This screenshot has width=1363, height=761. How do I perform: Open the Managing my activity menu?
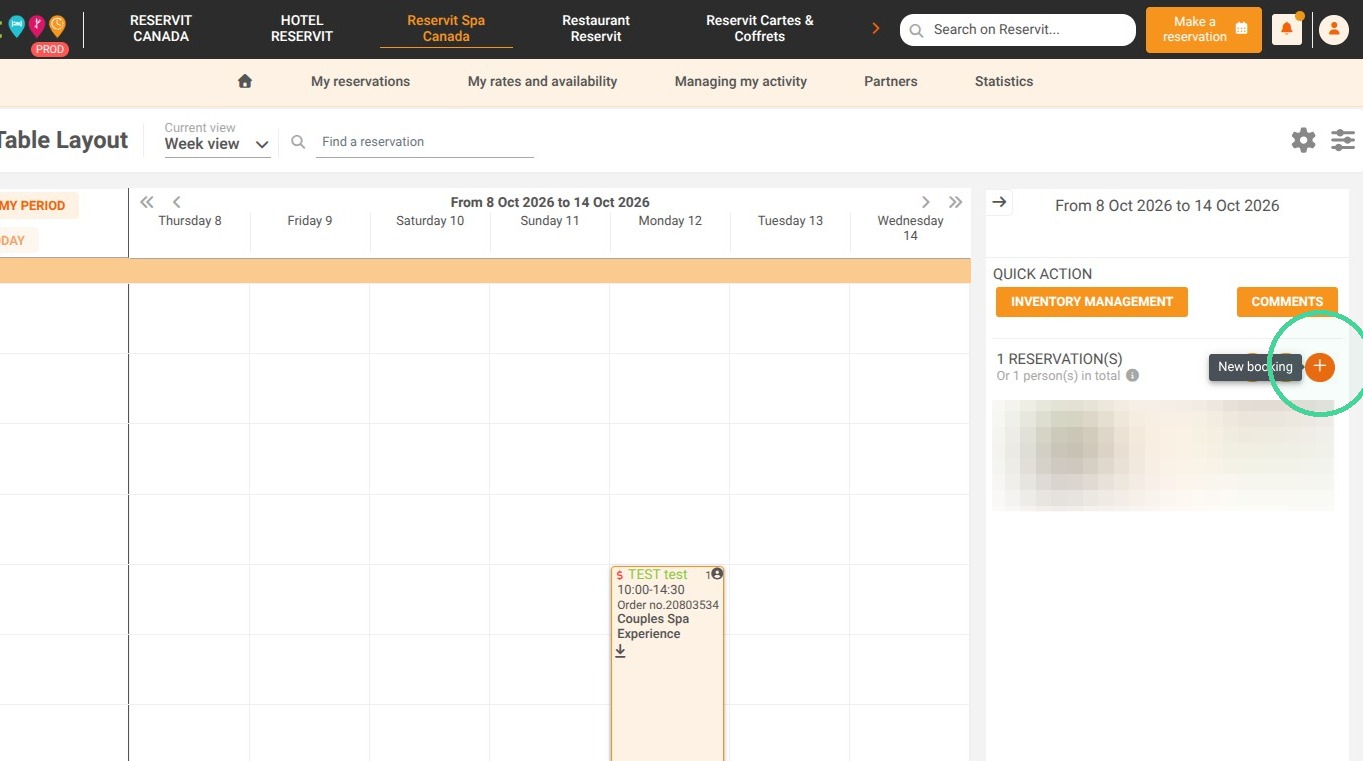(x=741, y=81)
